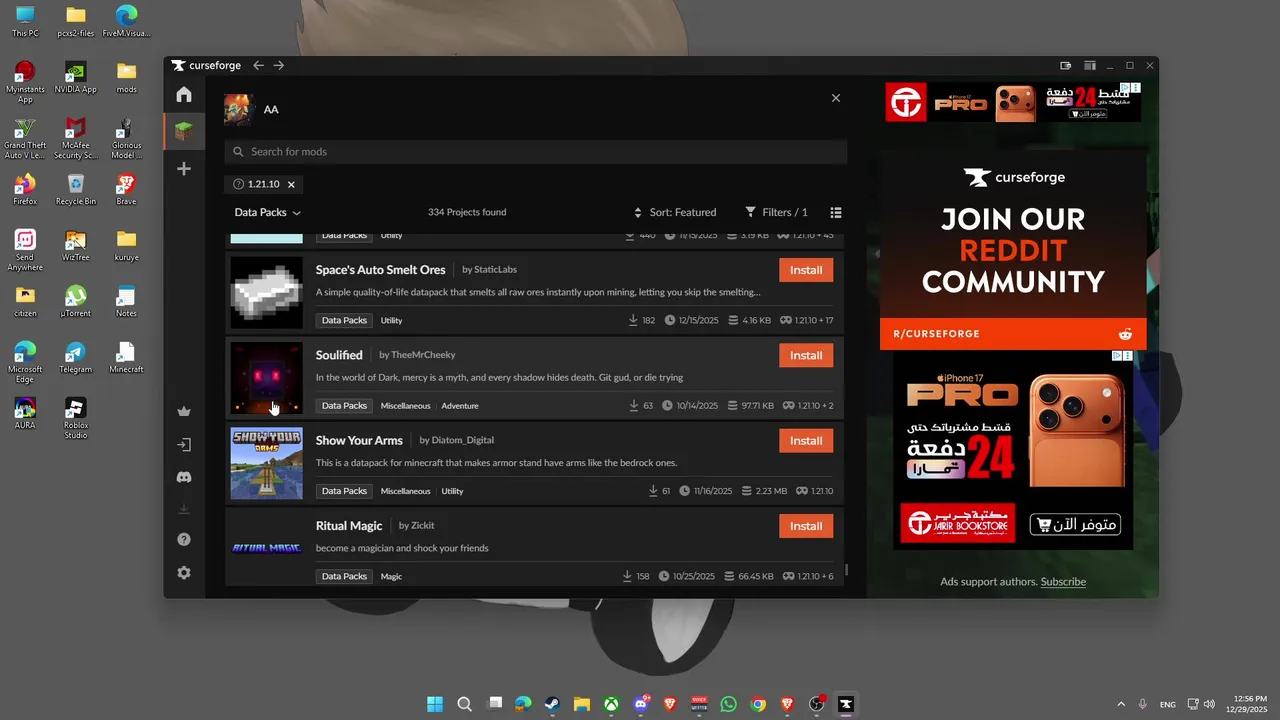Click the mod list scrollbar
Viewport: 1280px width, 720px height.
[846, 570]
